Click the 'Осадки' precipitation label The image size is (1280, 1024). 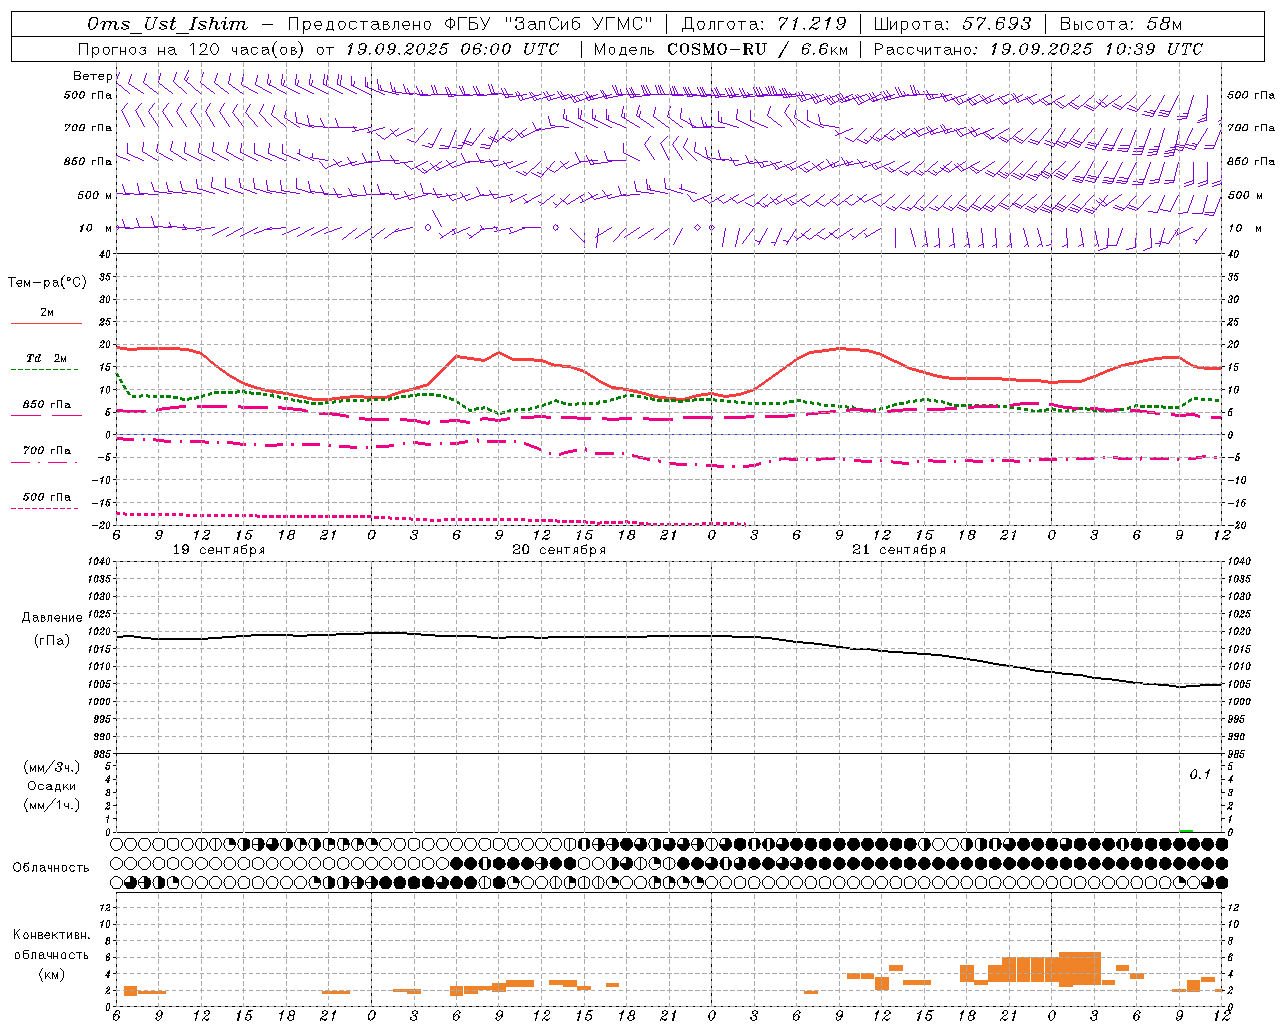52,786
